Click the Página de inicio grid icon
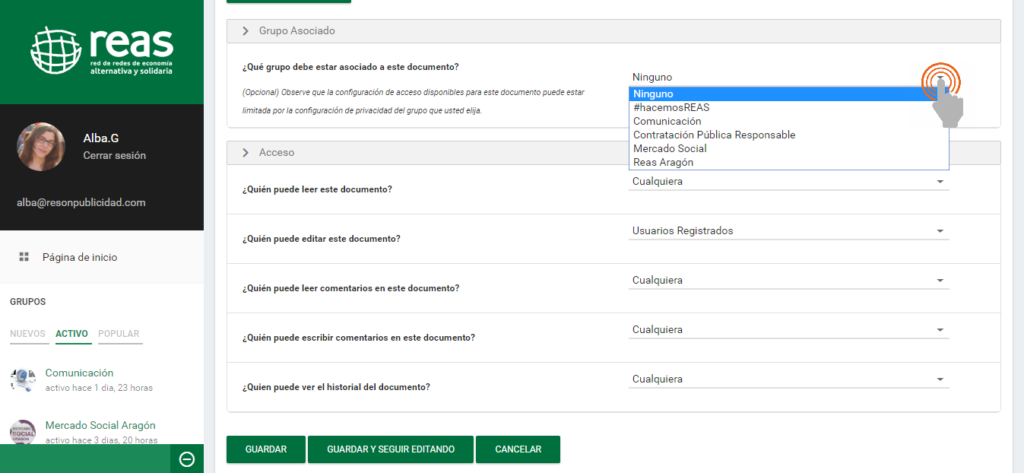This screenshot has height=473, width=1024. click(24, 257)
